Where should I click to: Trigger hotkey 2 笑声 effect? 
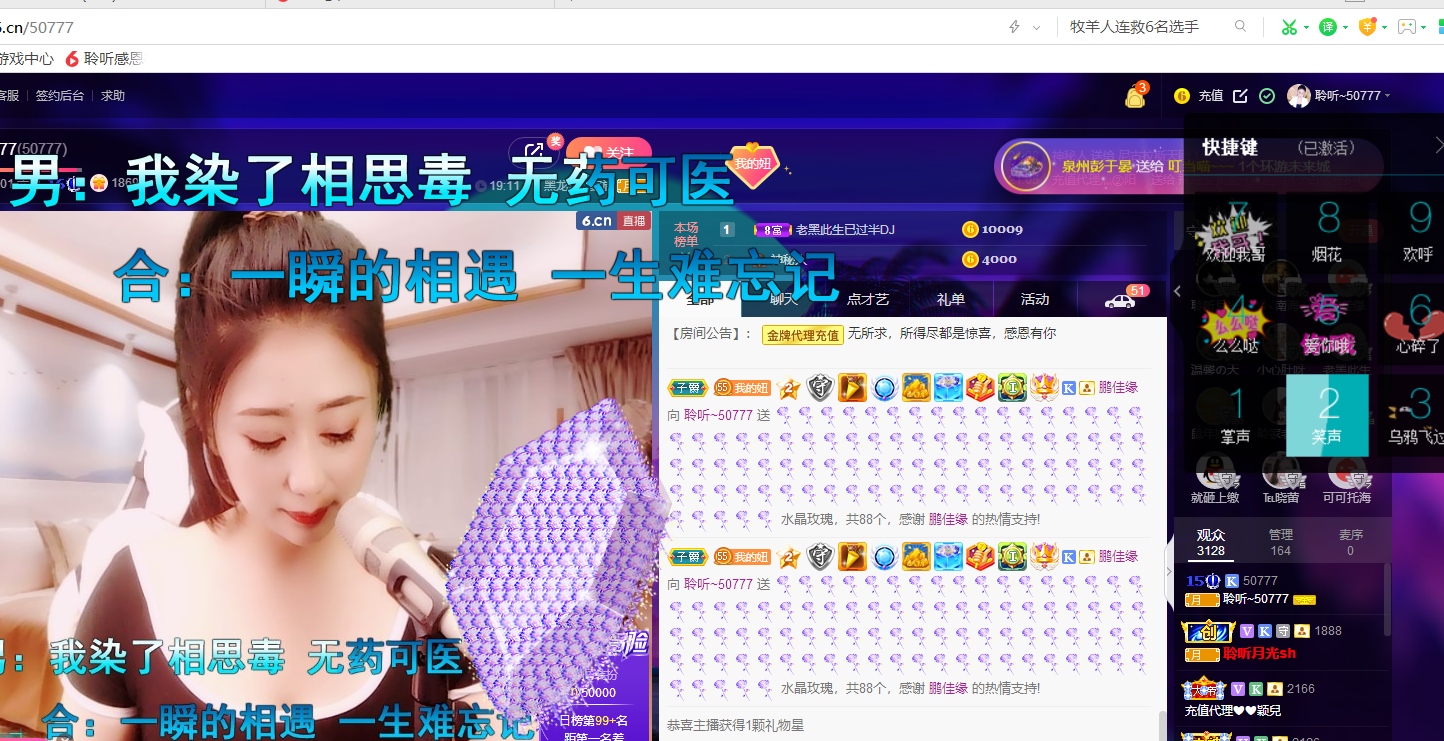1327,415
